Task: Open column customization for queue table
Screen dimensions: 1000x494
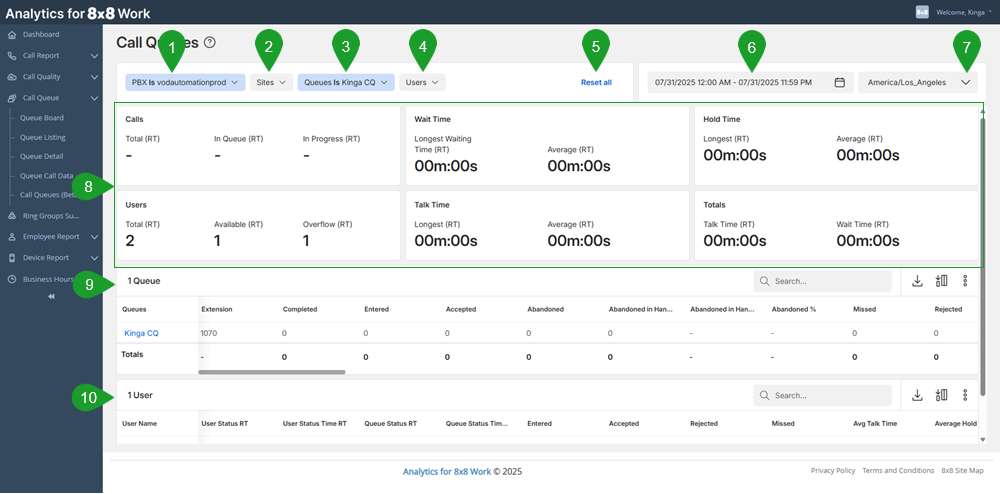Action: (x=941, y=282)
